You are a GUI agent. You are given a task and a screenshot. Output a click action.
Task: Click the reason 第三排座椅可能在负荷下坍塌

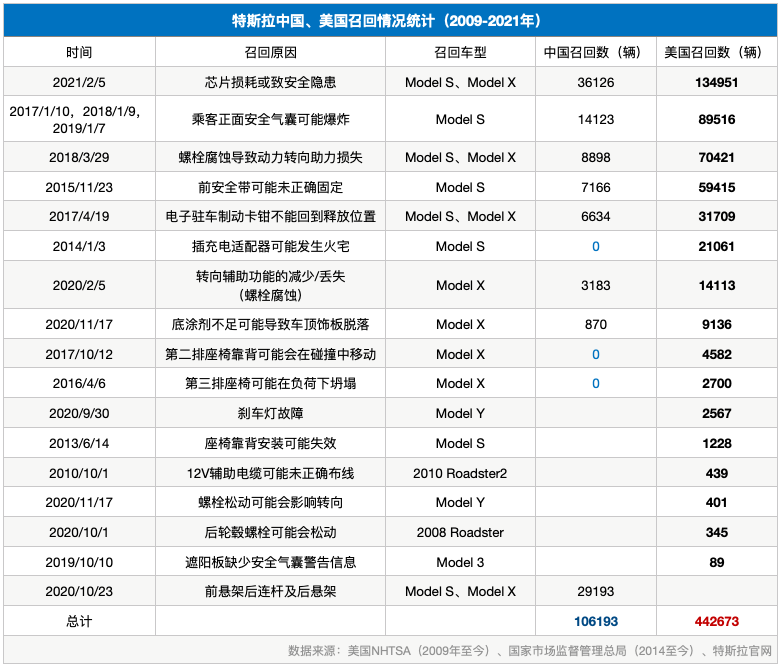tap(270, 383)
